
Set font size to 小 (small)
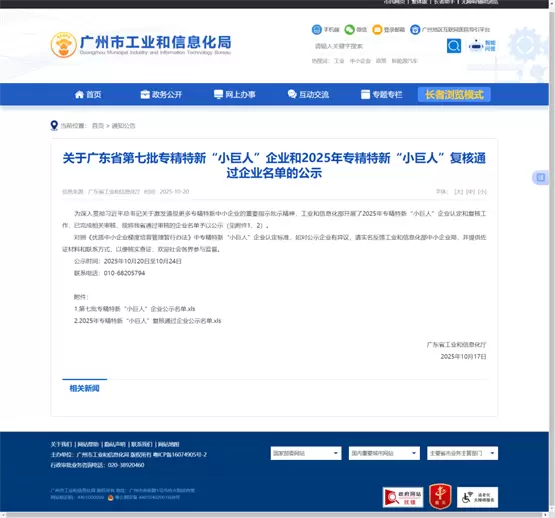(x=482, y=192)
